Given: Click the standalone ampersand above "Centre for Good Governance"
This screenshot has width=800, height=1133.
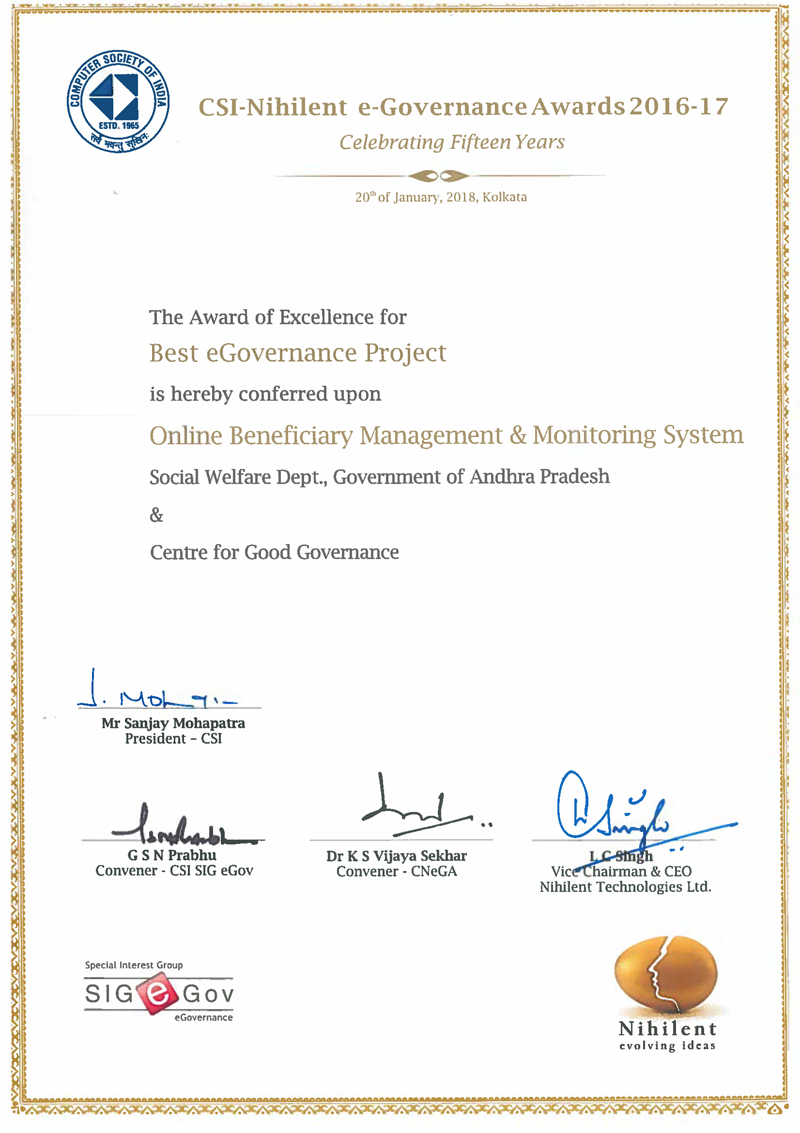Looking at the screenshot, I should [x=157, y=515].
